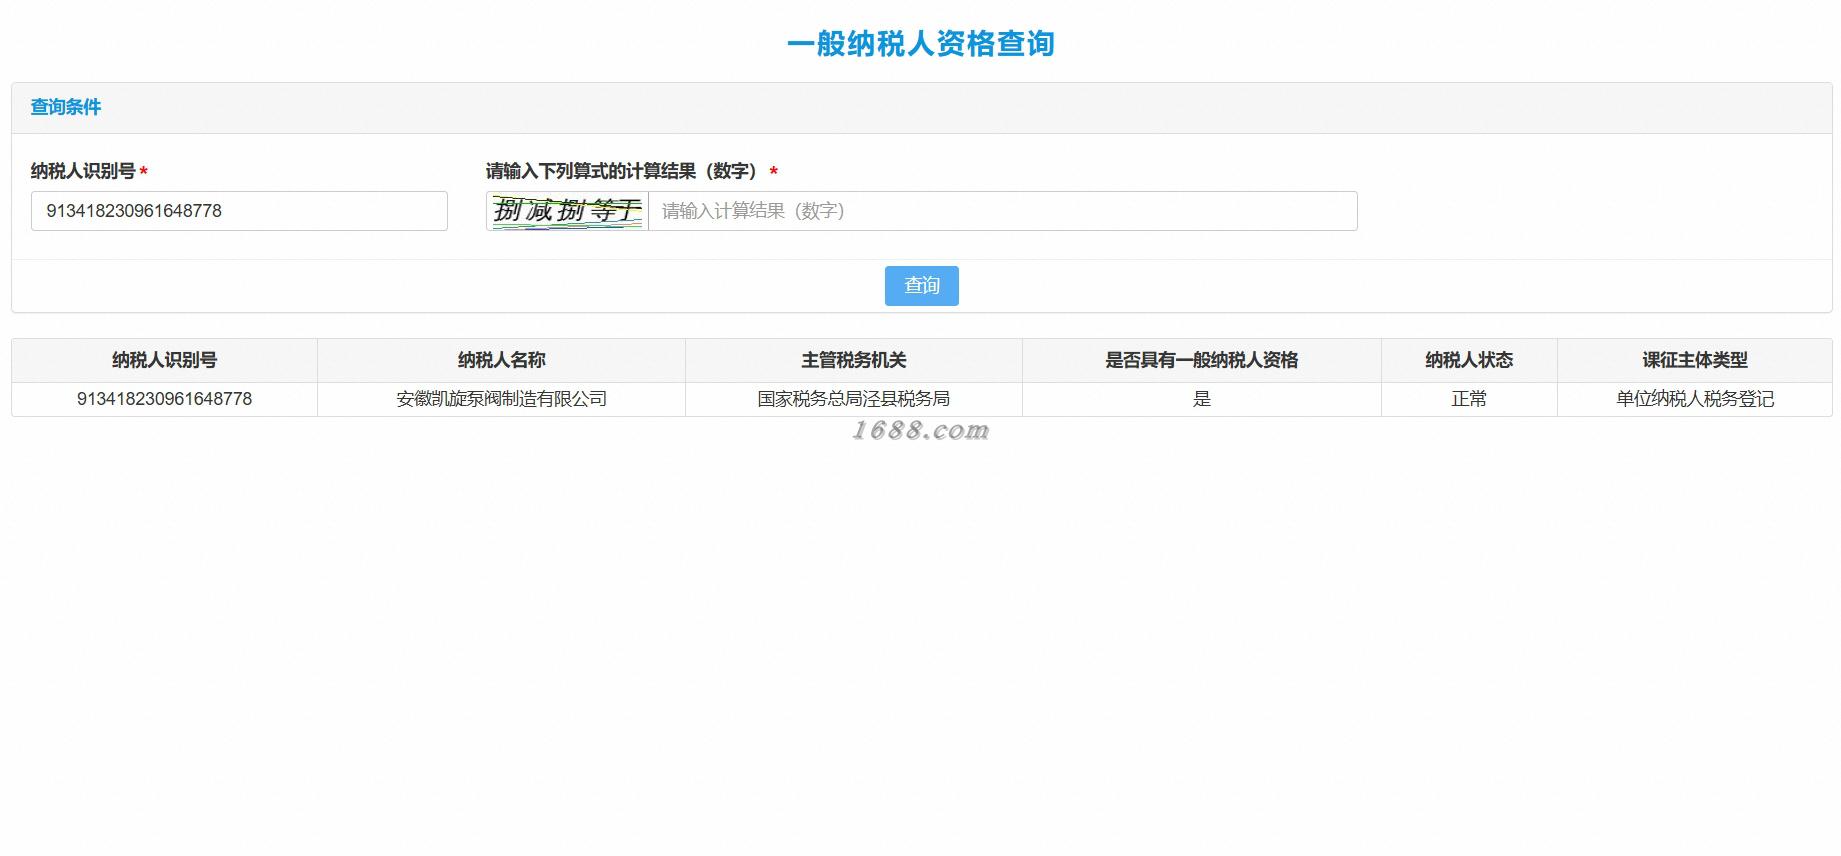Click the cell 国家税务总局泾县税务局
The height and width of the screenshot is (856, 1841).
pos(853,399)
